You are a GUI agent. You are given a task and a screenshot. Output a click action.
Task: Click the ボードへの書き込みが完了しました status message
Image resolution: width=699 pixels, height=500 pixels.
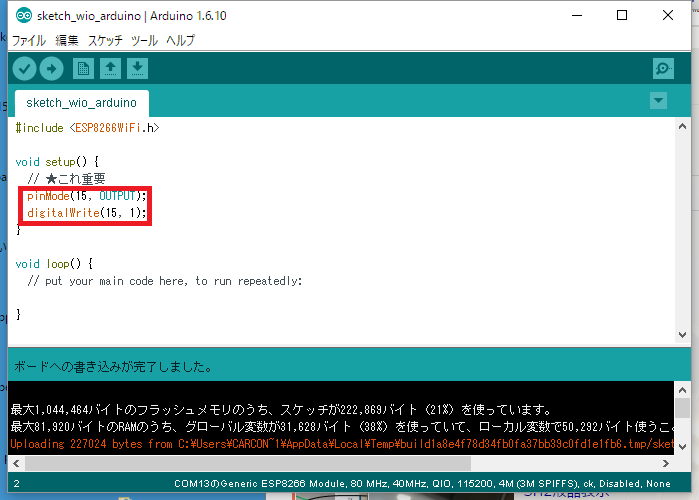(x=114, y=367)
